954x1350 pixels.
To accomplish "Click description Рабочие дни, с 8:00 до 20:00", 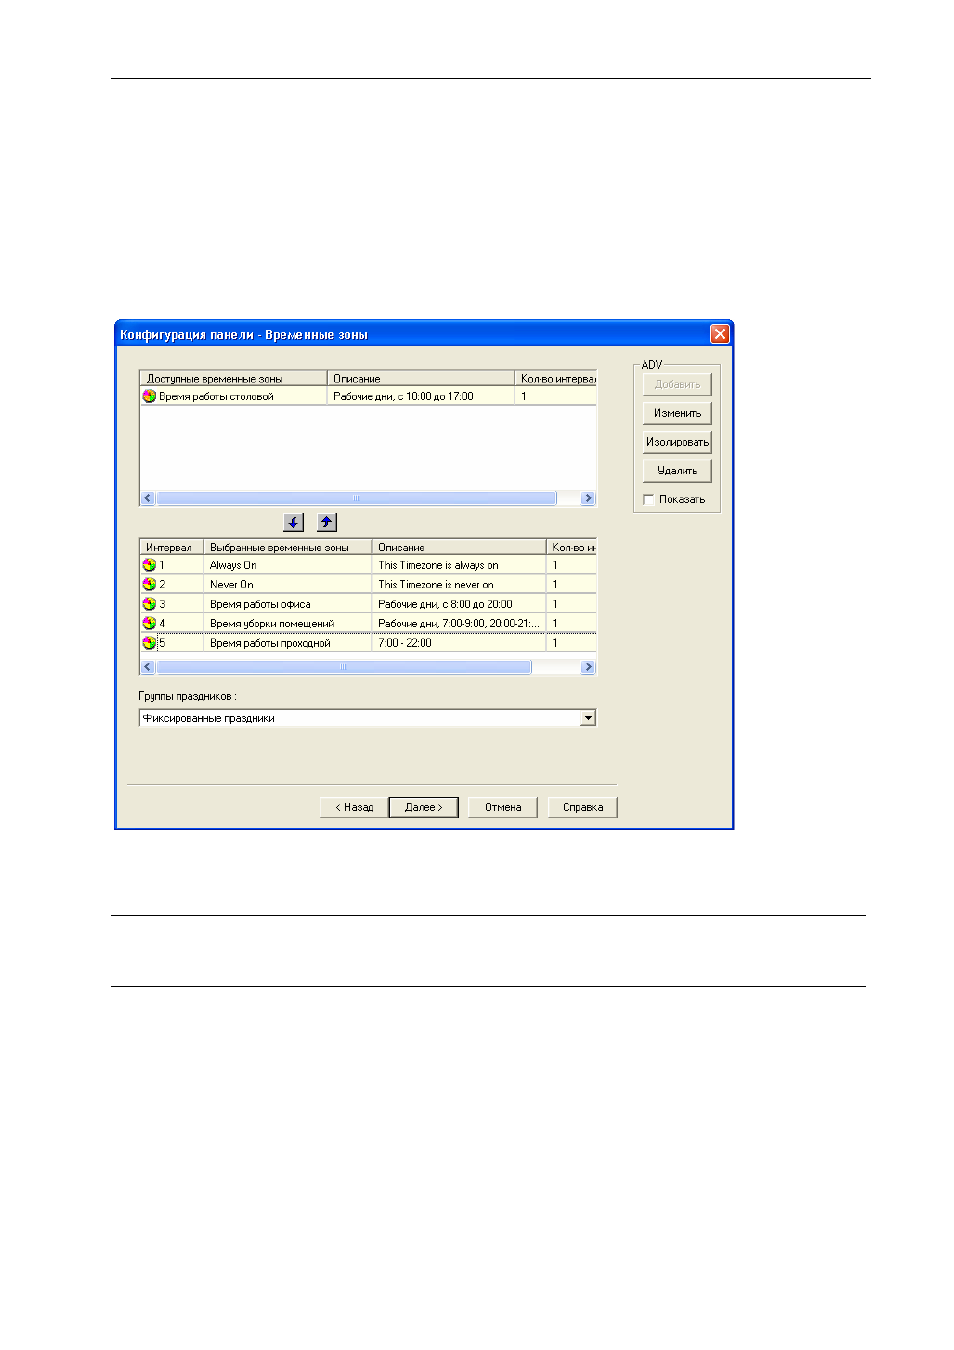I will (x=445, y=604).
